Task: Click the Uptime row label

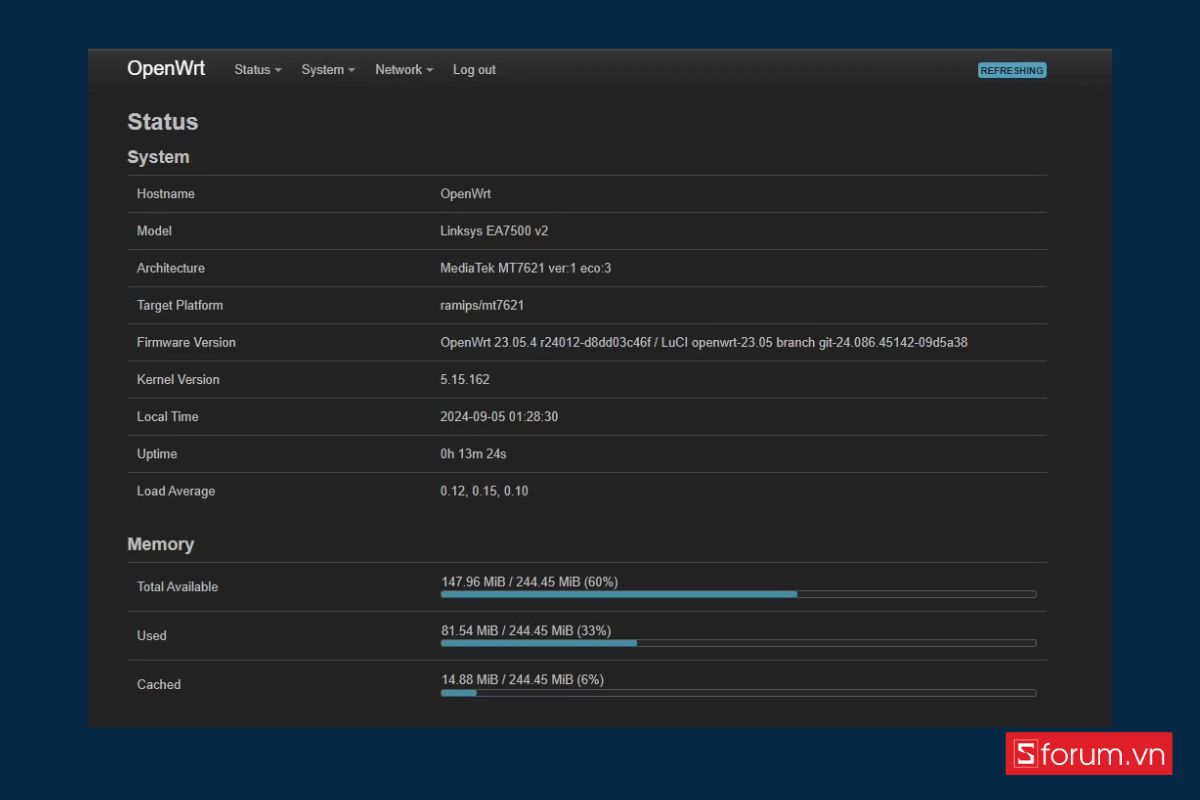Action: (157, 454)
